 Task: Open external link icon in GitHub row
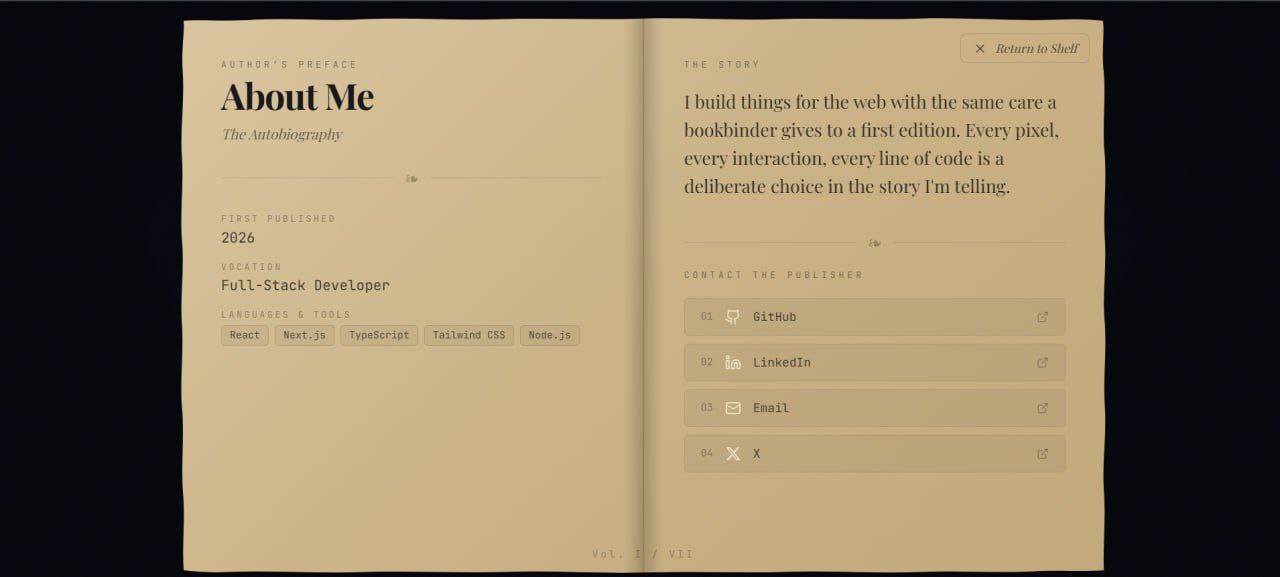coord(1042,317)
